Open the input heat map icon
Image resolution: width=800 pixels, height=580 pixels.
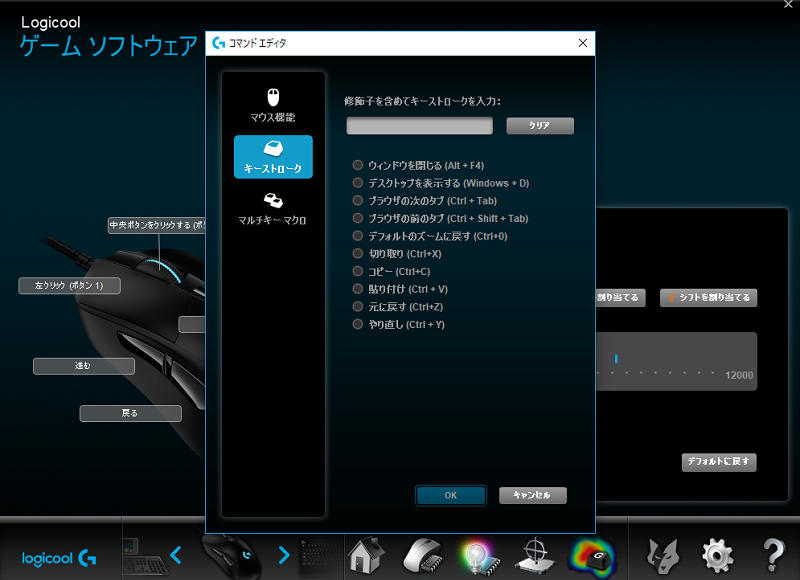click(592, 557)
